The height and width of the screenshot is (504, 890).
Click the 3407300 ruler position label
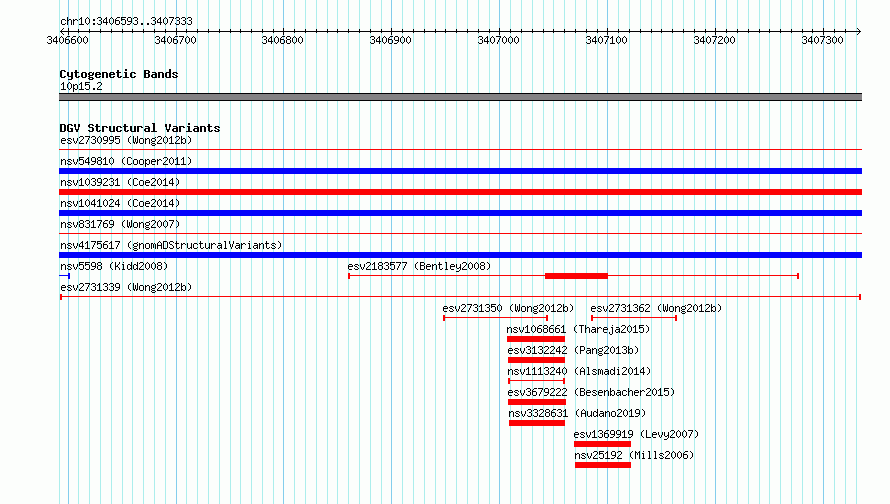(822, 40)
